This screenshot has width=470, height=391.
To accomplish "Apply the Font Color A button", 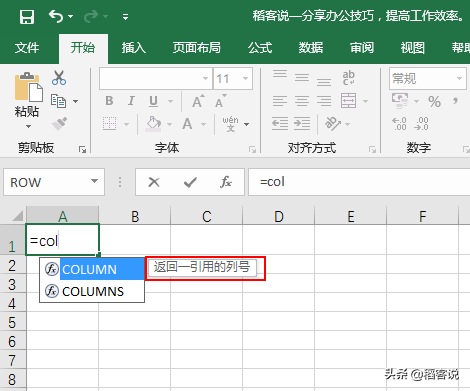I will [187, 124].
